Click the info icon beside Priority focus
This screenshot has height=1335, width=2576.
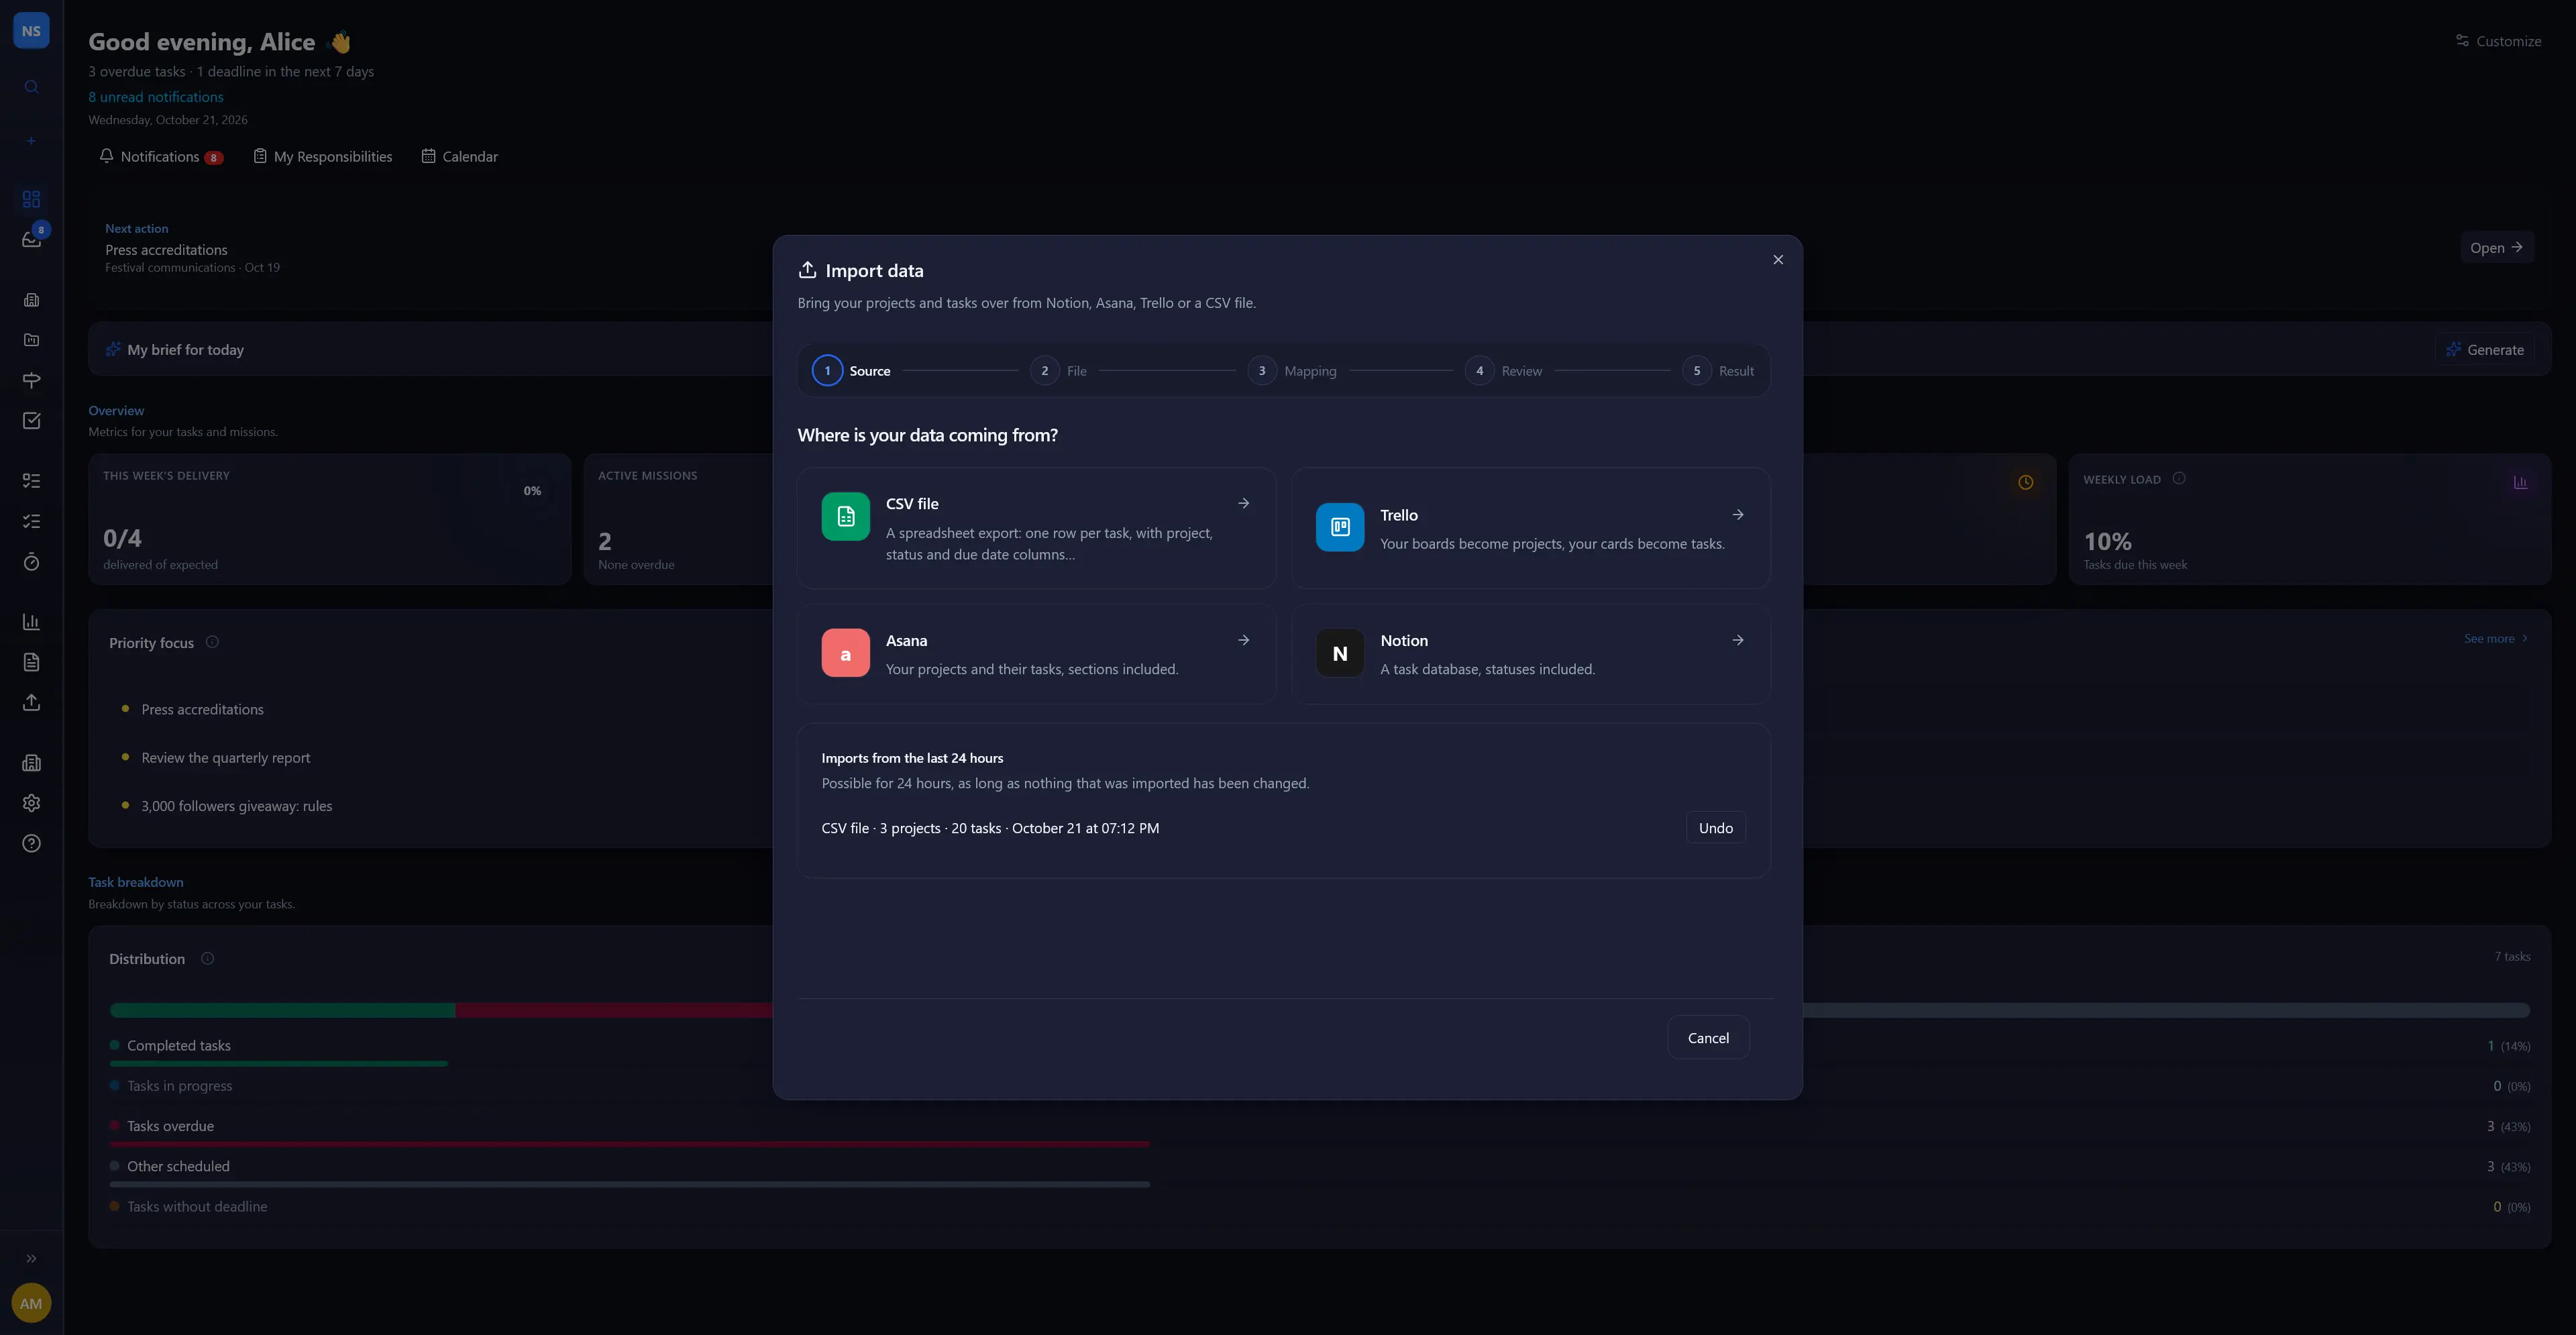212,642
